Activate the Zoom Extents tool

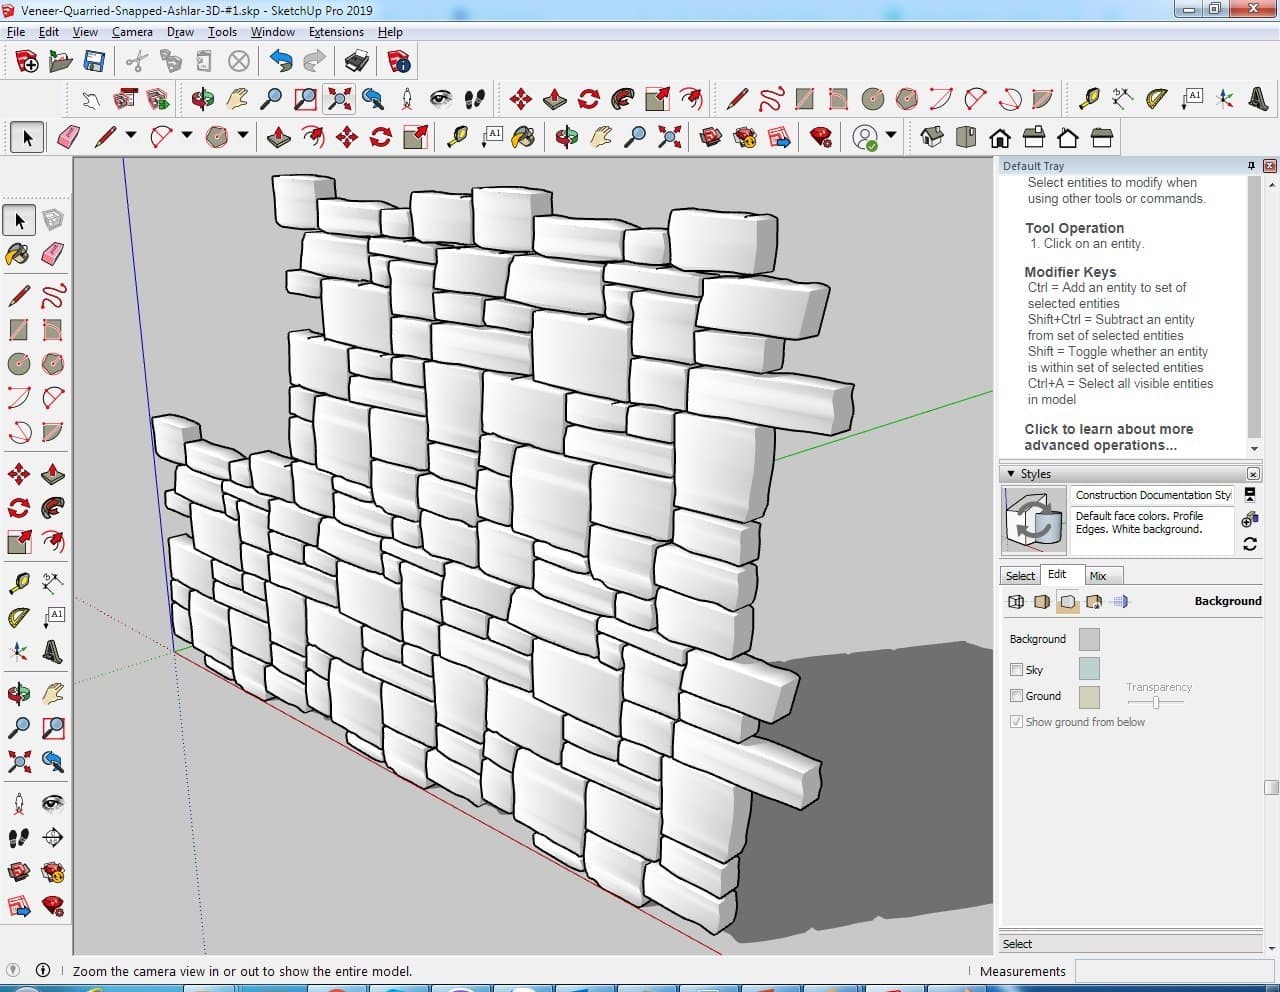[340, 99]
